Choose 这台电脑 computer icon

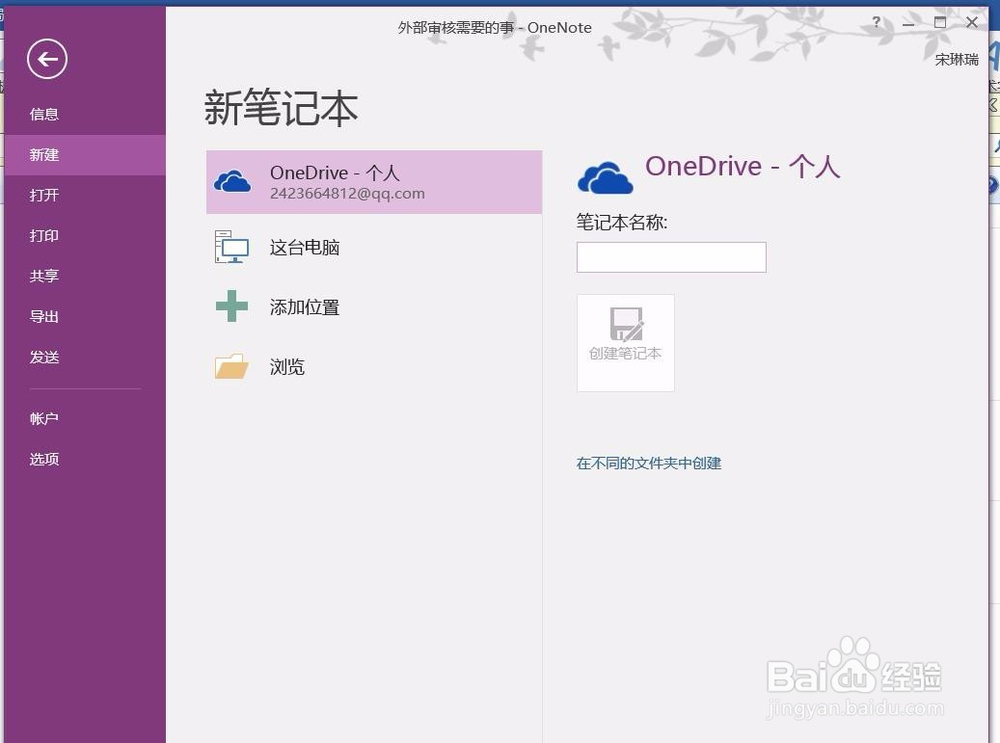pos(232,247)
